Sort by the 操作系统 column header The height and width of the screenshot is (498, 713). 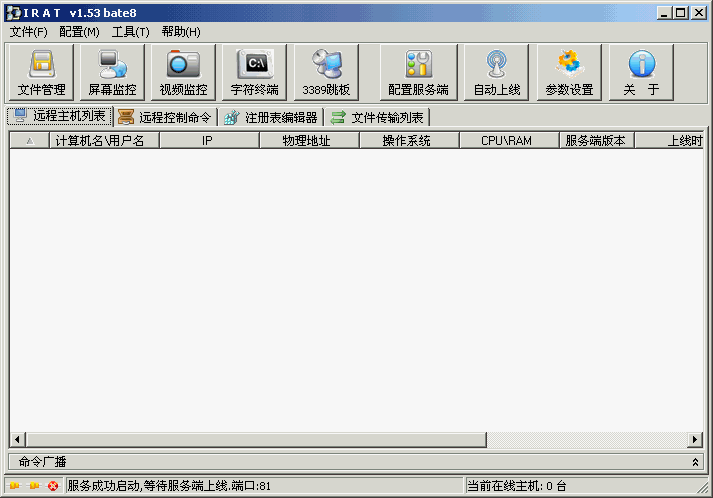coord(407,141)
